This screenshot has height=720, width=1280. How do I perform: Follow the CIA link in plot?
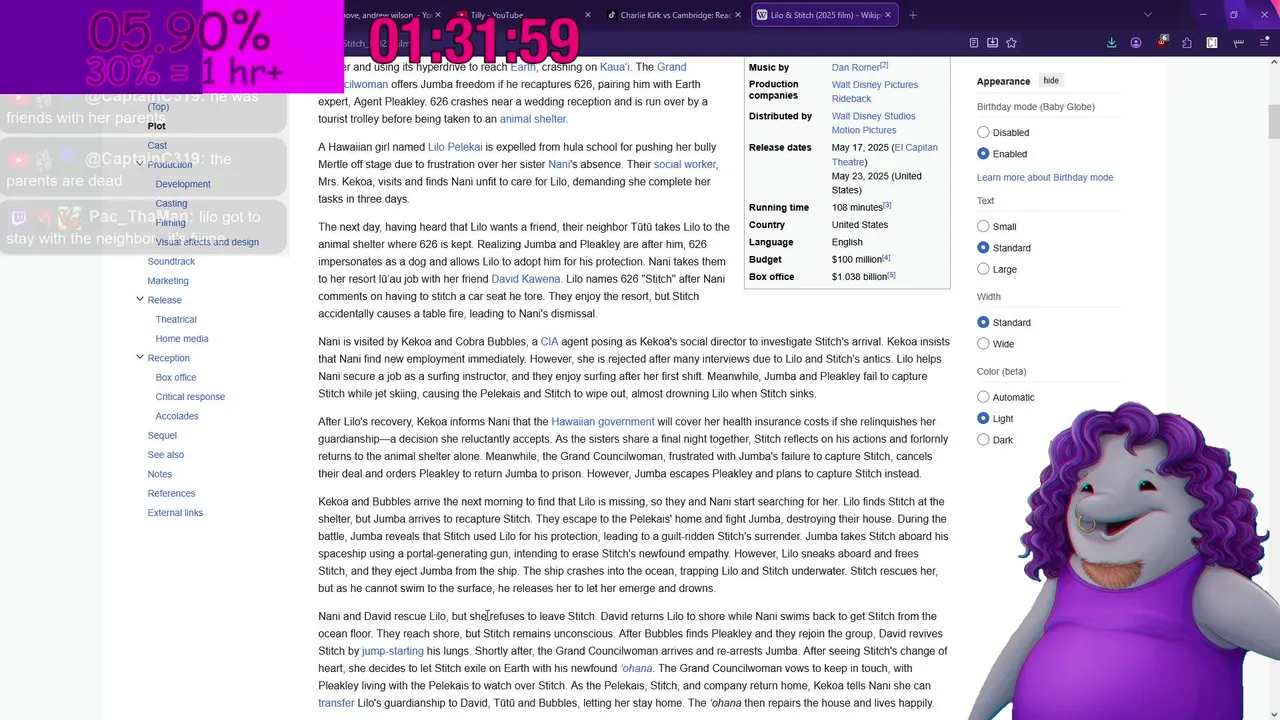[x=549, y=342]
